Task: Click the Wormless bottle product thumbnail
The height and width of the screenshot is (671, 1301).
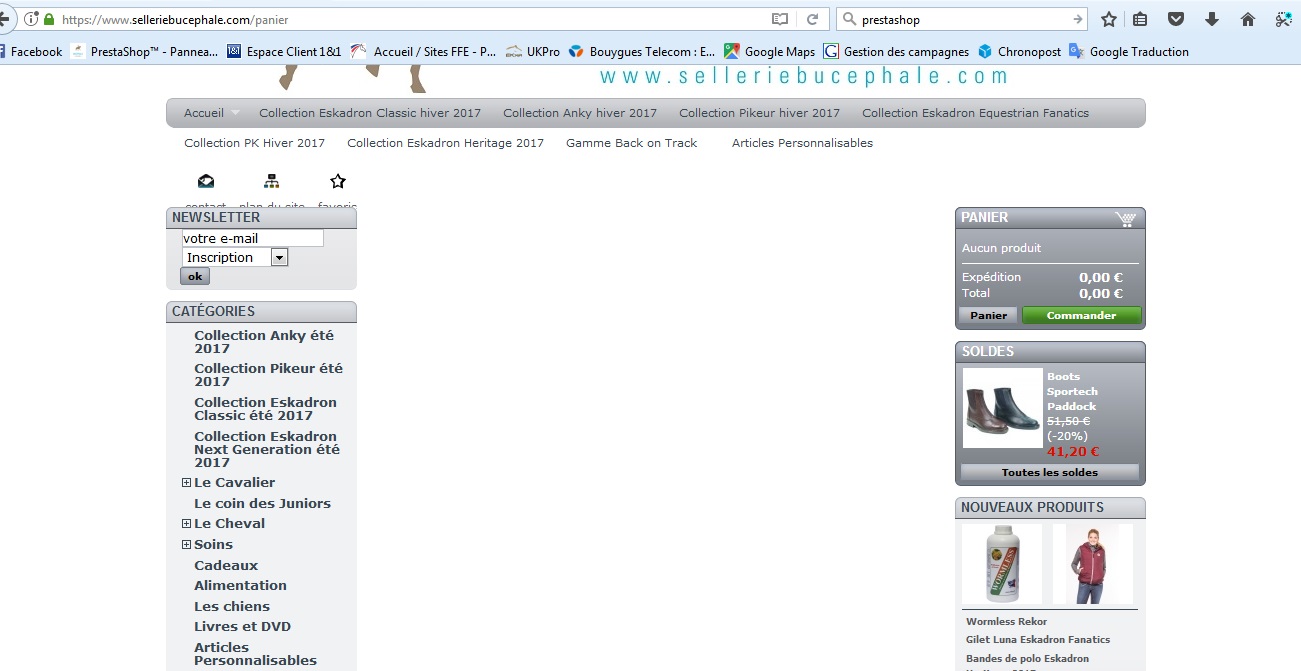Action: click(x=1002, y=564)
